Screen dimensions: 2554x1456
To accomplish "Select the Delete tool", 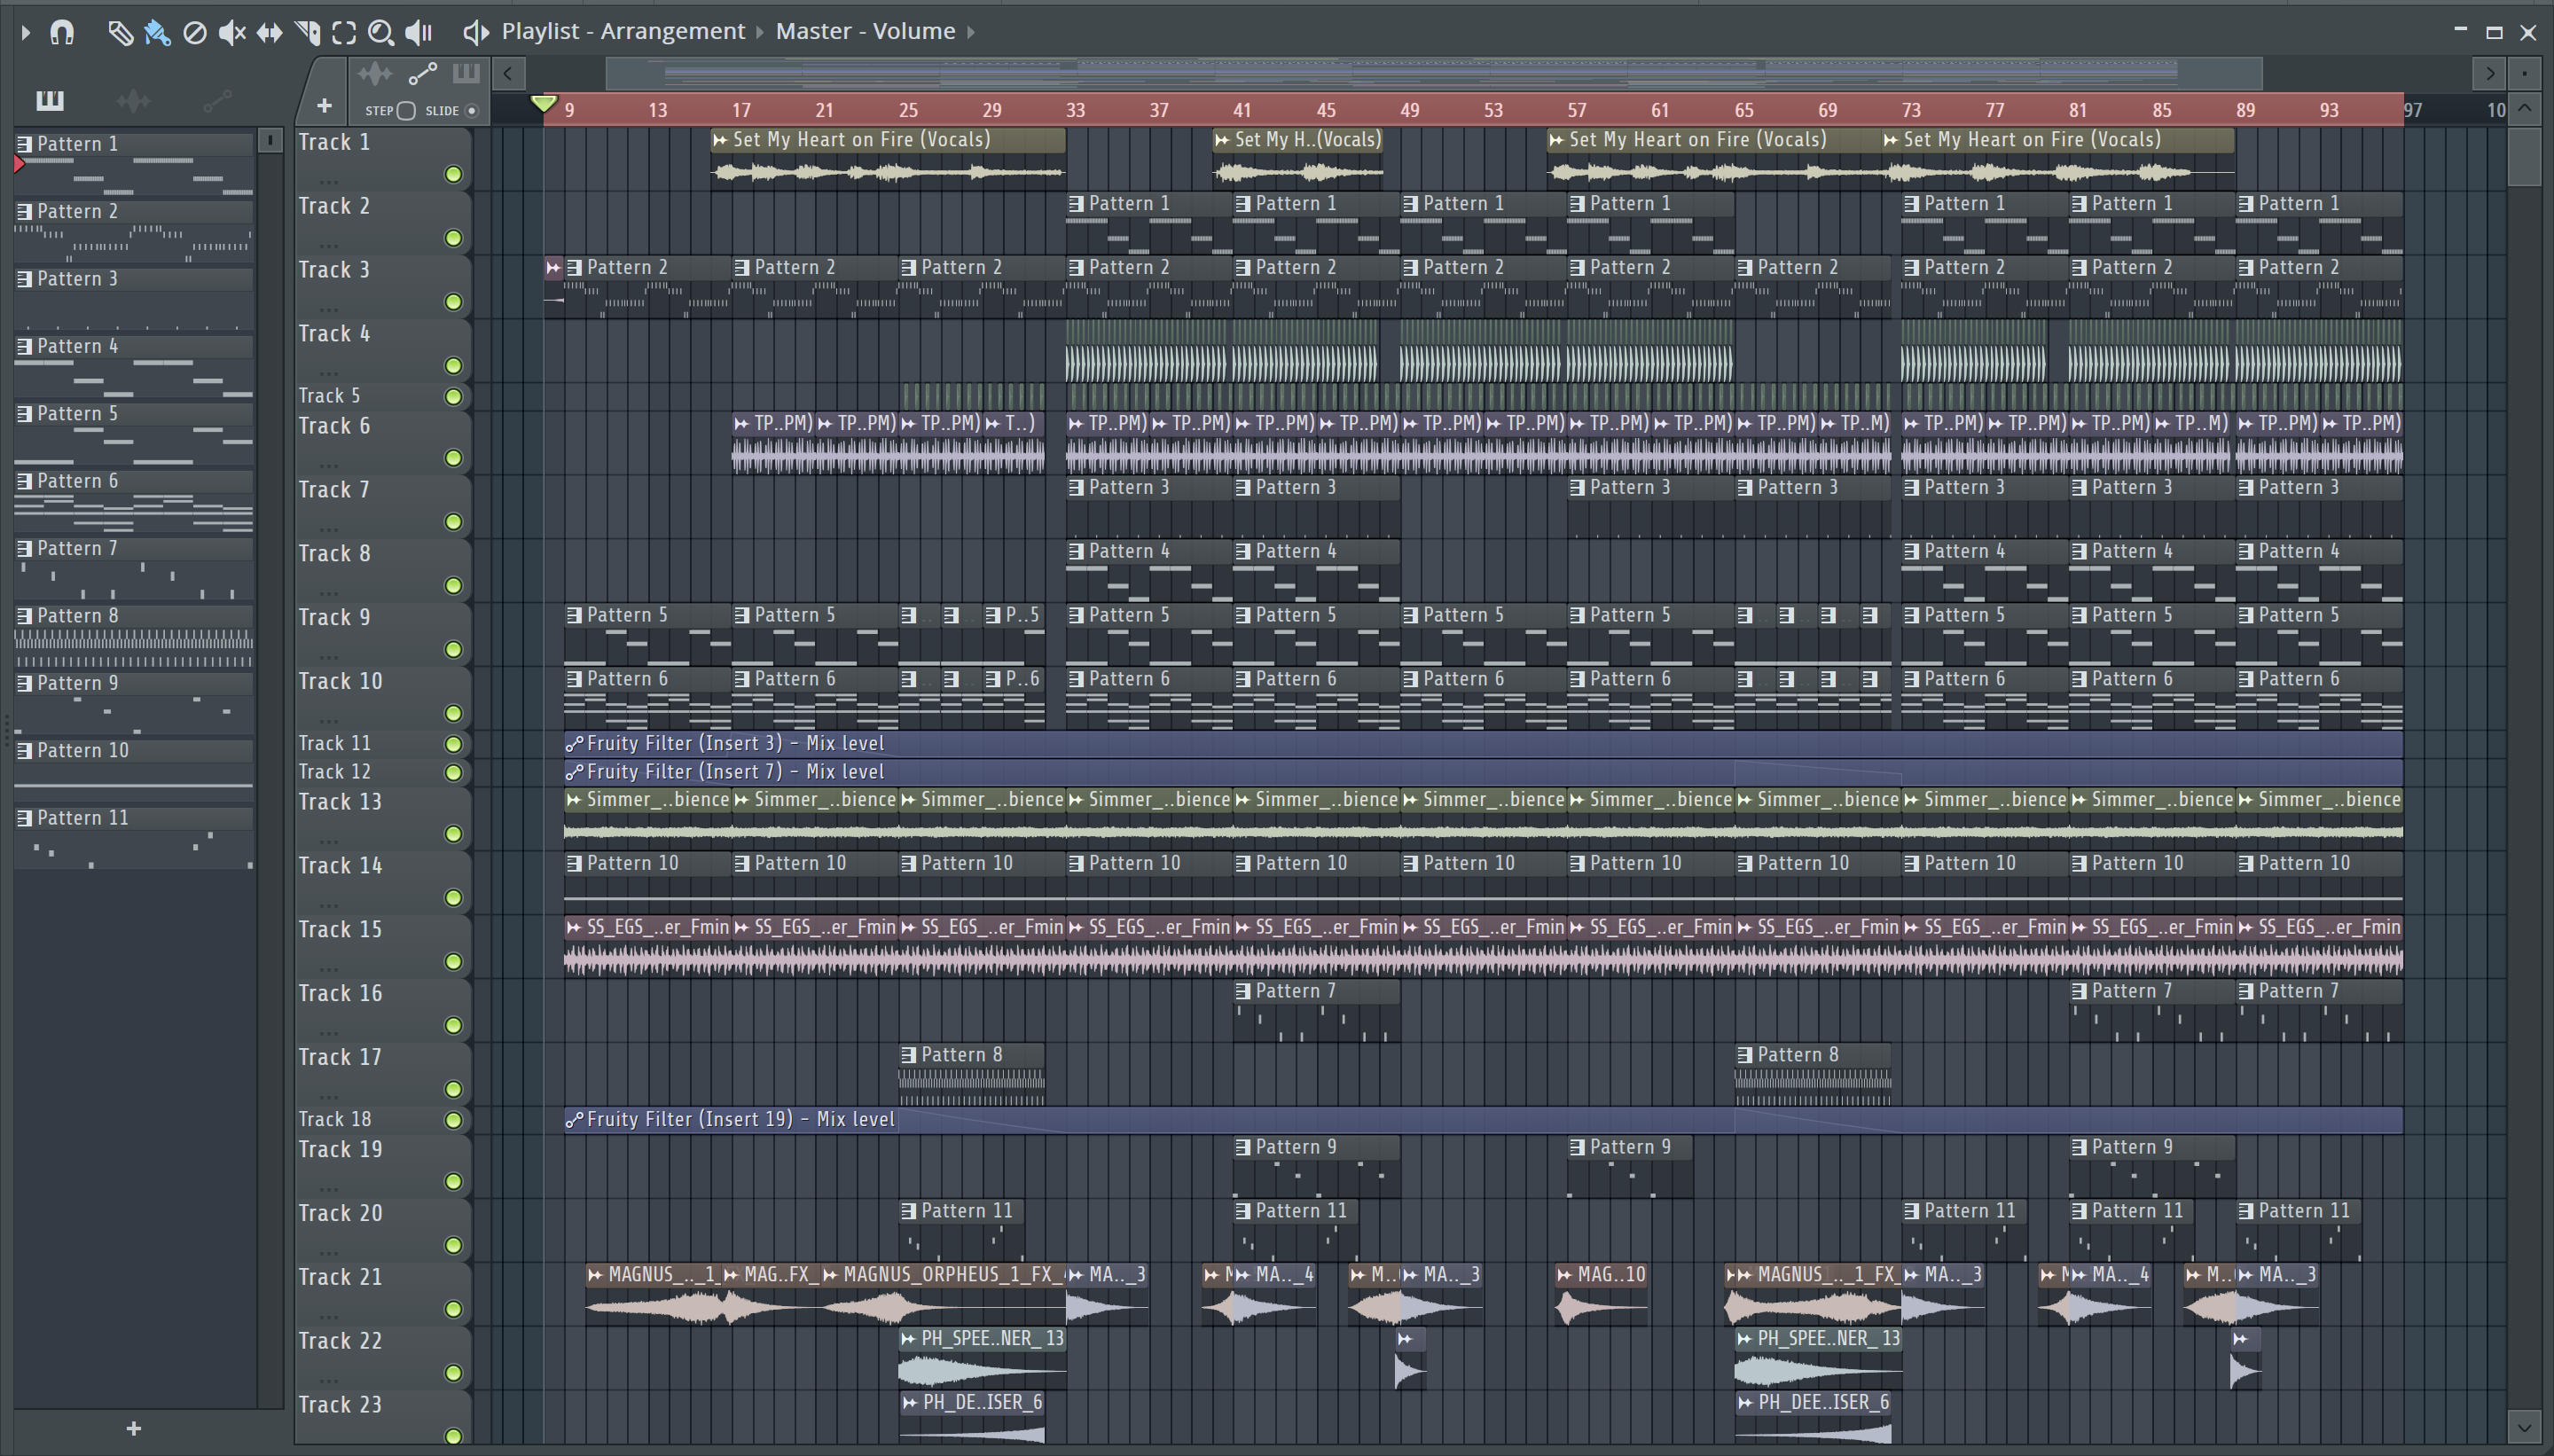I will pos(195,33).
